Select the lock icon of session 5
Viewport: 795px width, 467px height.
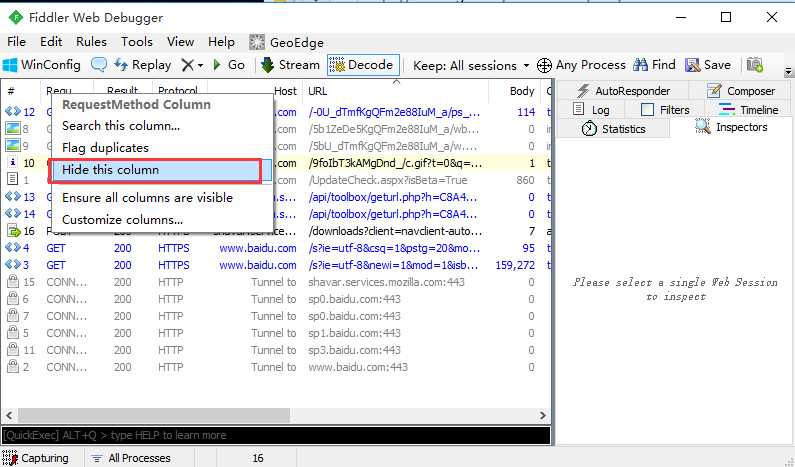click(x=13, y=333)
